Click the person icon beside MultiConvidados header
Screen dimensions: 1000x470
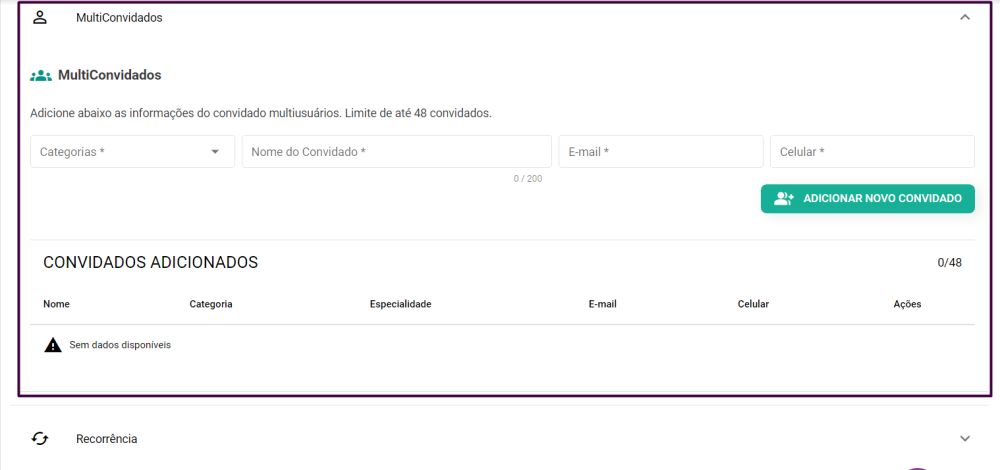click(x=40, y=18)
